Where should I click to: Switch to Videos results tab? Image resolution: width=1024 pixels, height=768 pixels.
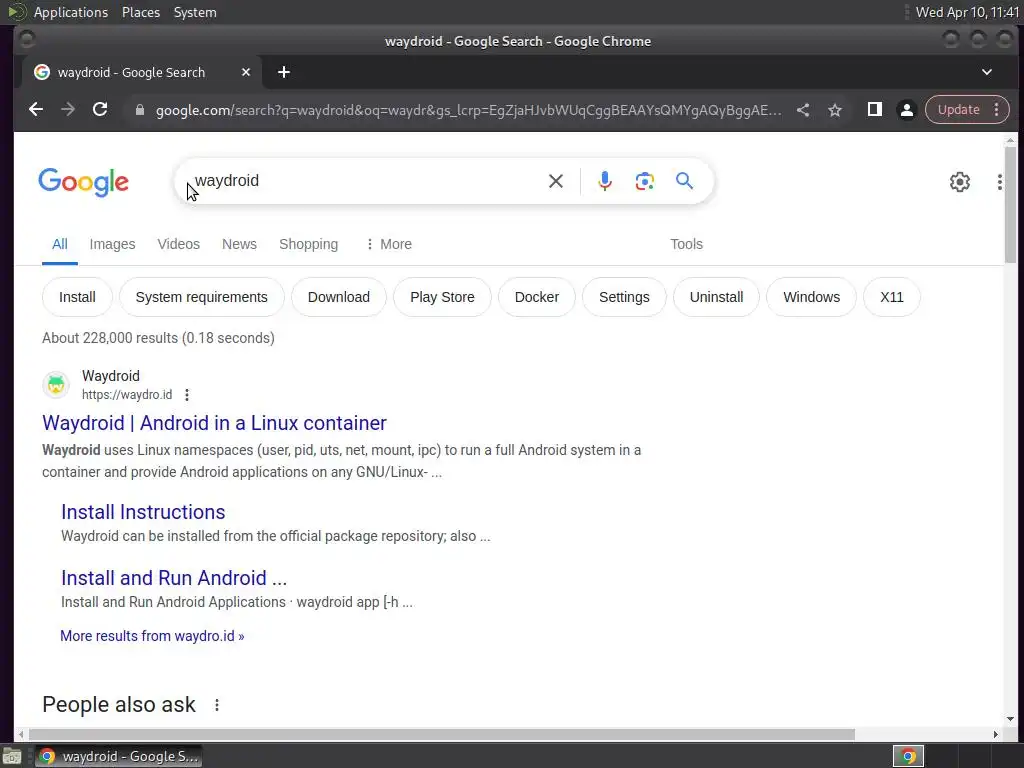[x=178, y=244]
